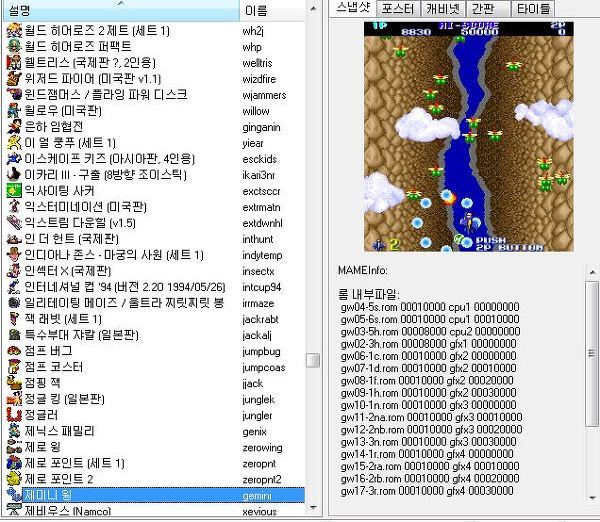The image size is (600, 522).
Task: Click the irrmaze game icon
Action: pyautogui.click(x=14, y=303)
